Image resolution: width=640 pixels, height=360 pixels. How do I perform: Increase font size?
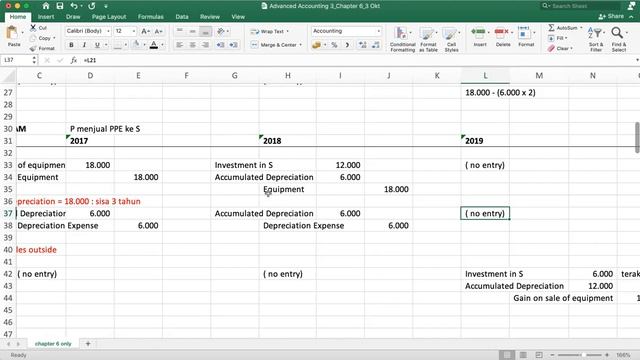[x=145, y=31]
